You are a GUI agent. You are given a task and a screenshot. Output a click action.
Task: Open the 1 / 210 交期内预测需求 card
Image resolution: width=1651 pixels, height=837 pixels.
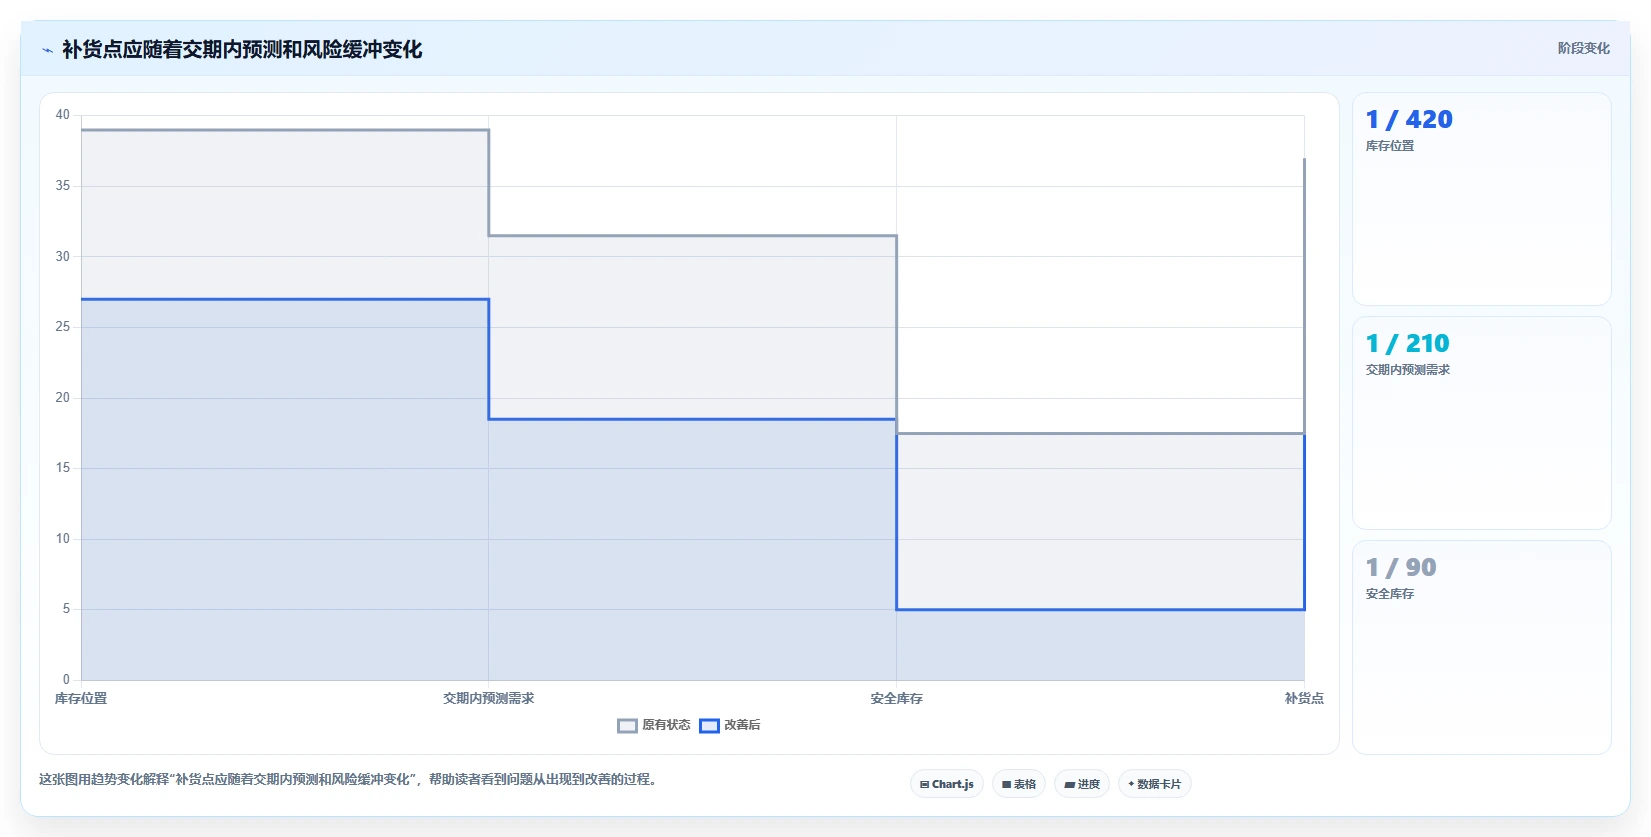1482,423
